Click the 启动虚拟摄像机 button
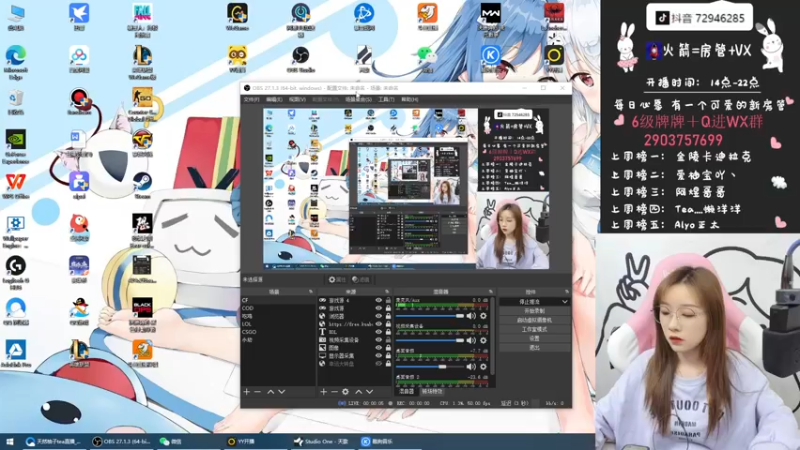 (x=534, y=320)
